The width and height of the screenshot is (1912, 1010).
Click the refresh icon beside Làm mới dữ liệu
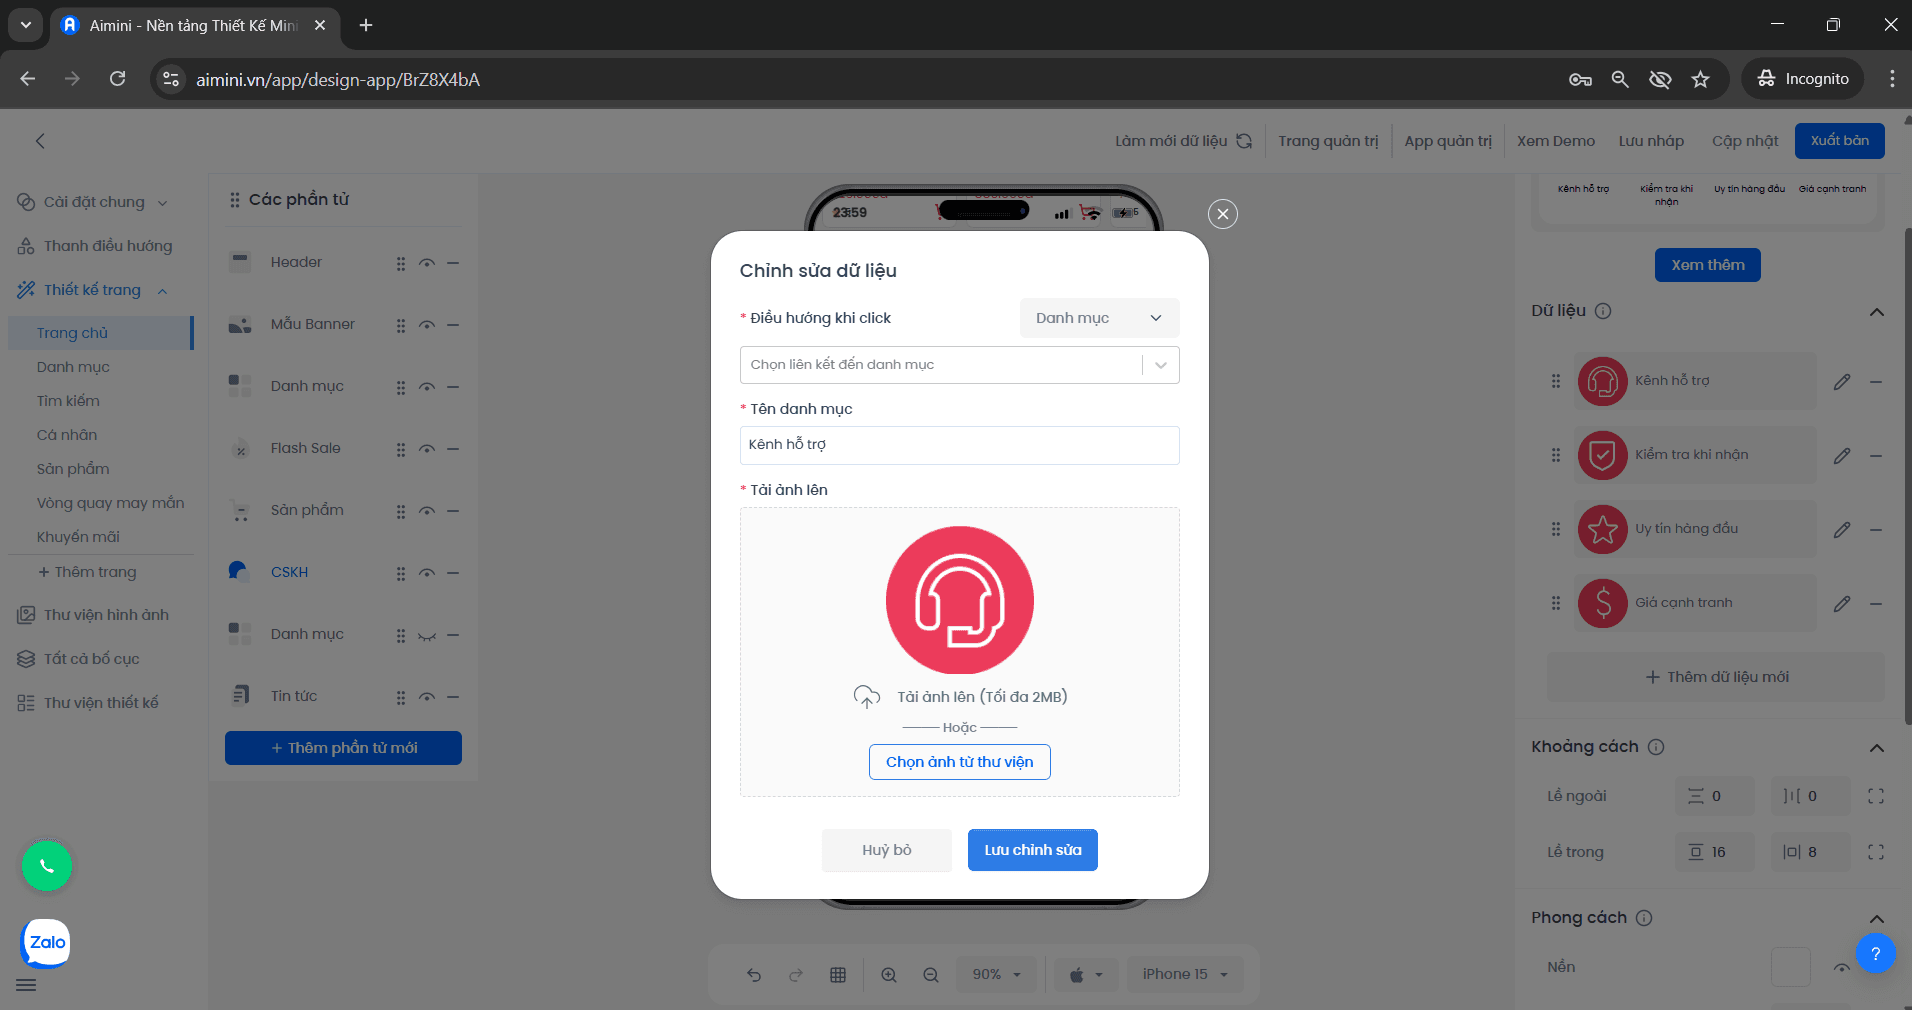point(1244,141)
